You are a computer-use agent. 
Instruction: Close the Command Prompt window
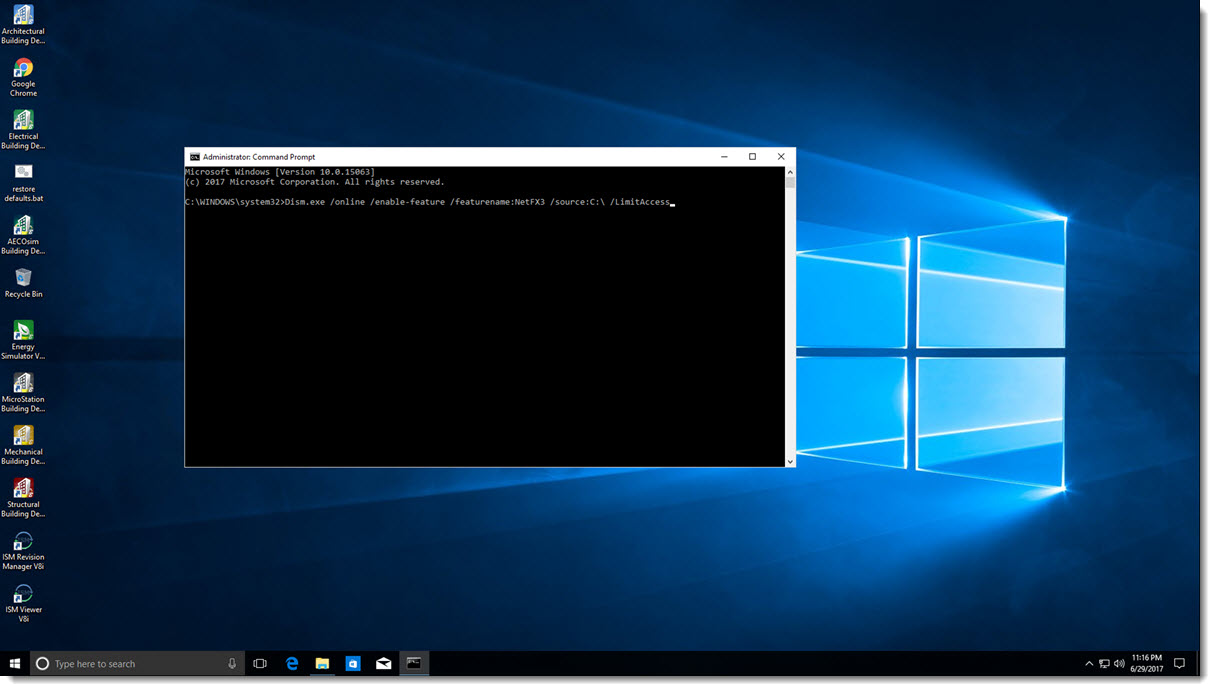(x=781, y=157)
